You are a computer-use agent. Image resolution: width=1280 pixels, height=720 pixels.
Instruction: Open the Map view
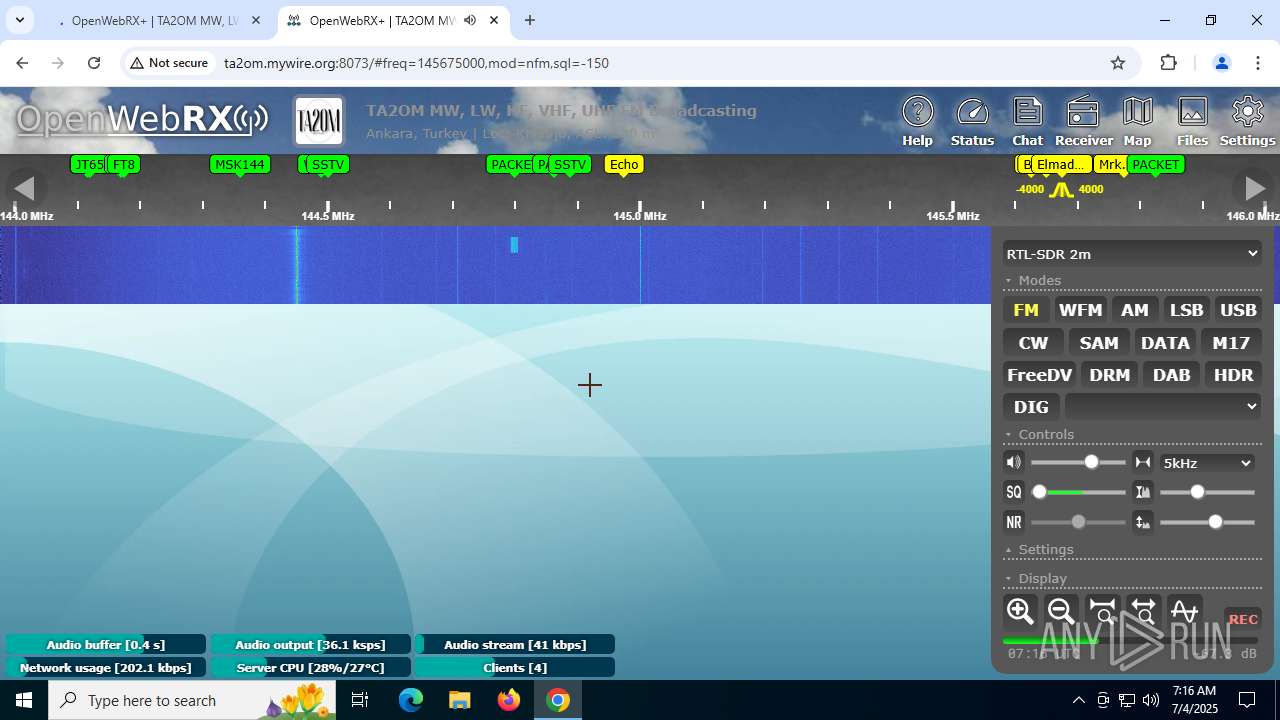[x=1138, y=122]
